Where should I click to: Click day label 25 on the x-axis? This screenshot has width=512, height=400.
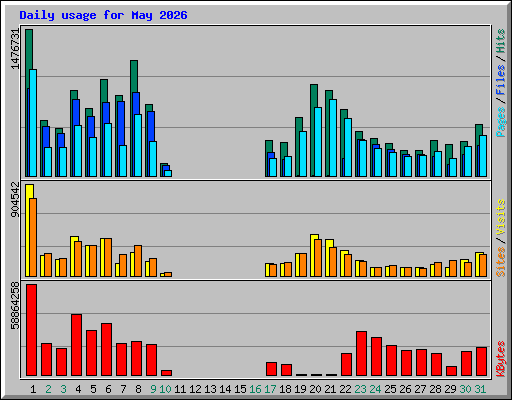[390, 389]
